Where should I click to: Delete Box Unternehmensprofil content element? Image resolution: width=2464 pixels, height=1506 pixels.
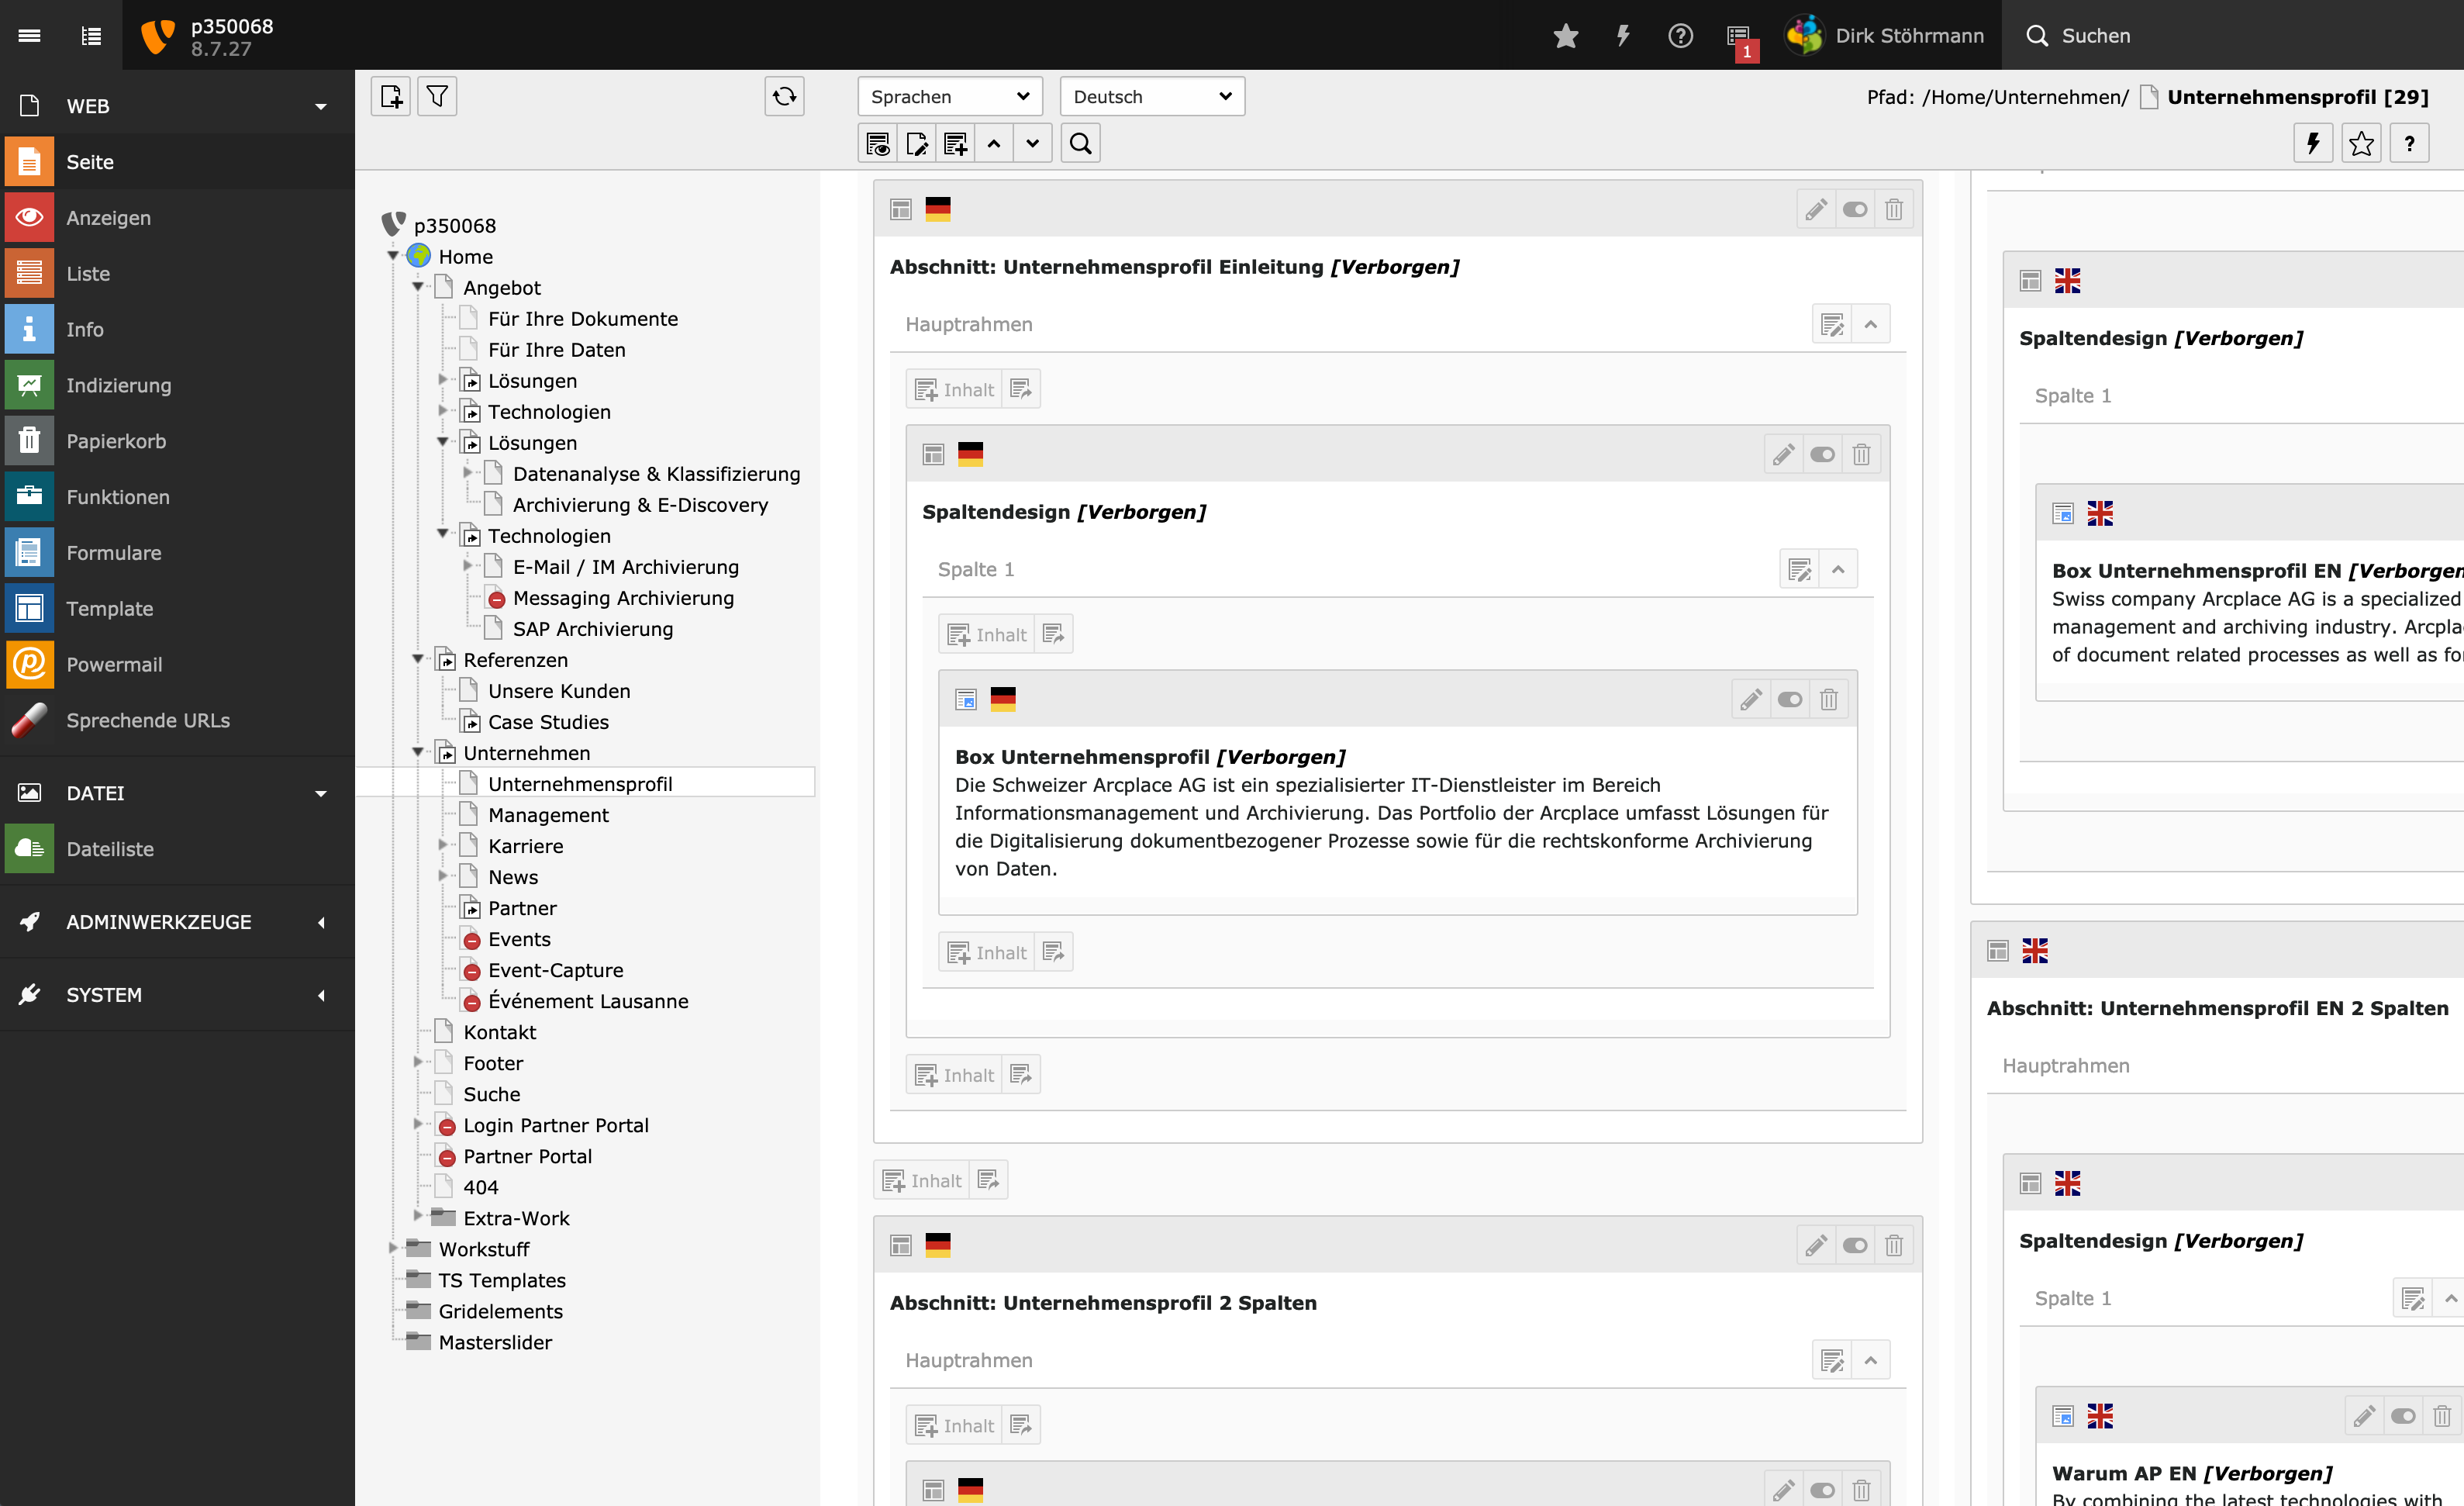tap(1829, 699)
